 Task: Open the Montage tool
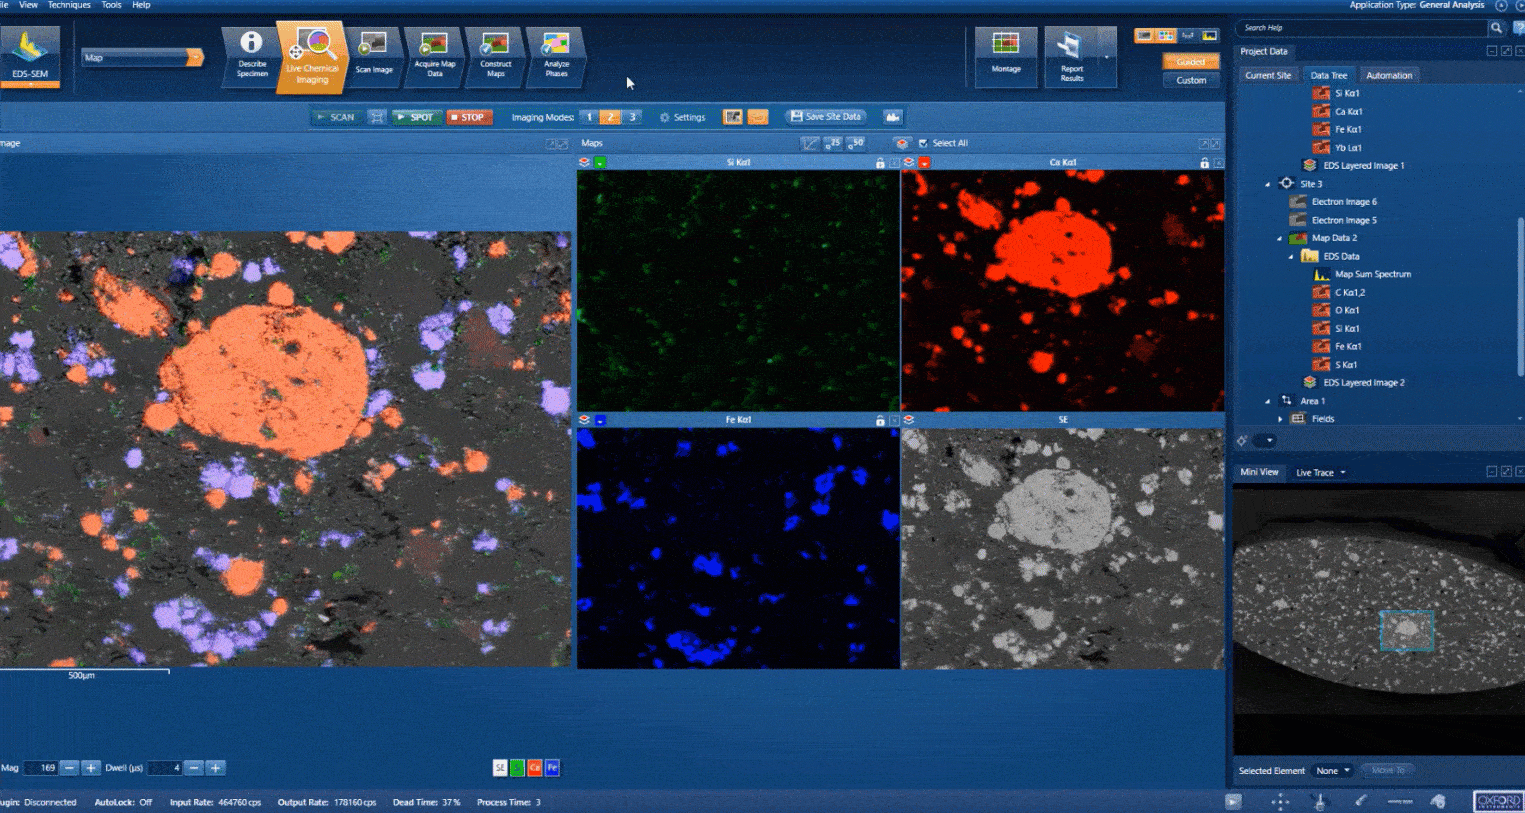point(1006,54)
